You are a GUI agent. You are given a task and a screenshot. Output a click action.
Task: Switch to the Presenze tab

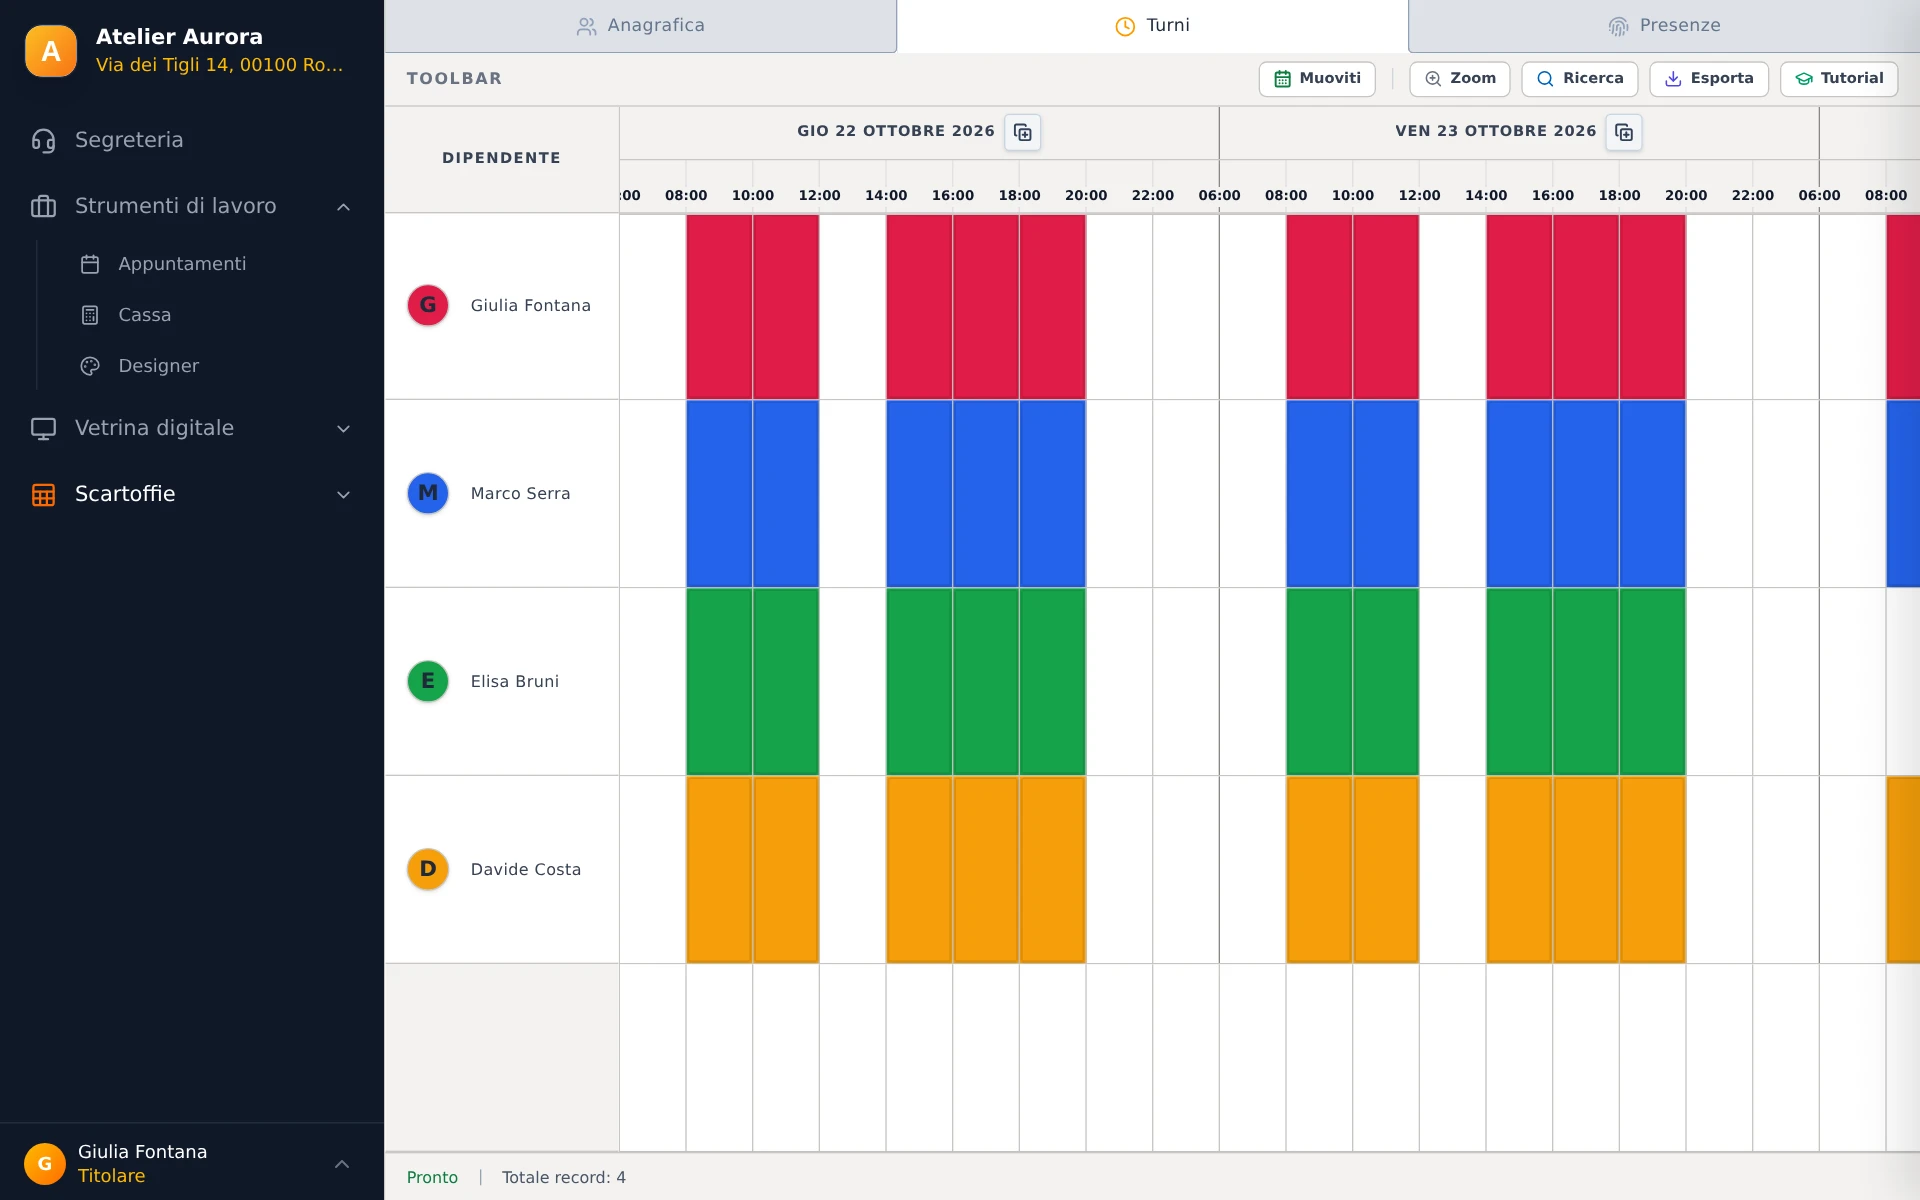click(x=1664, y=26)
